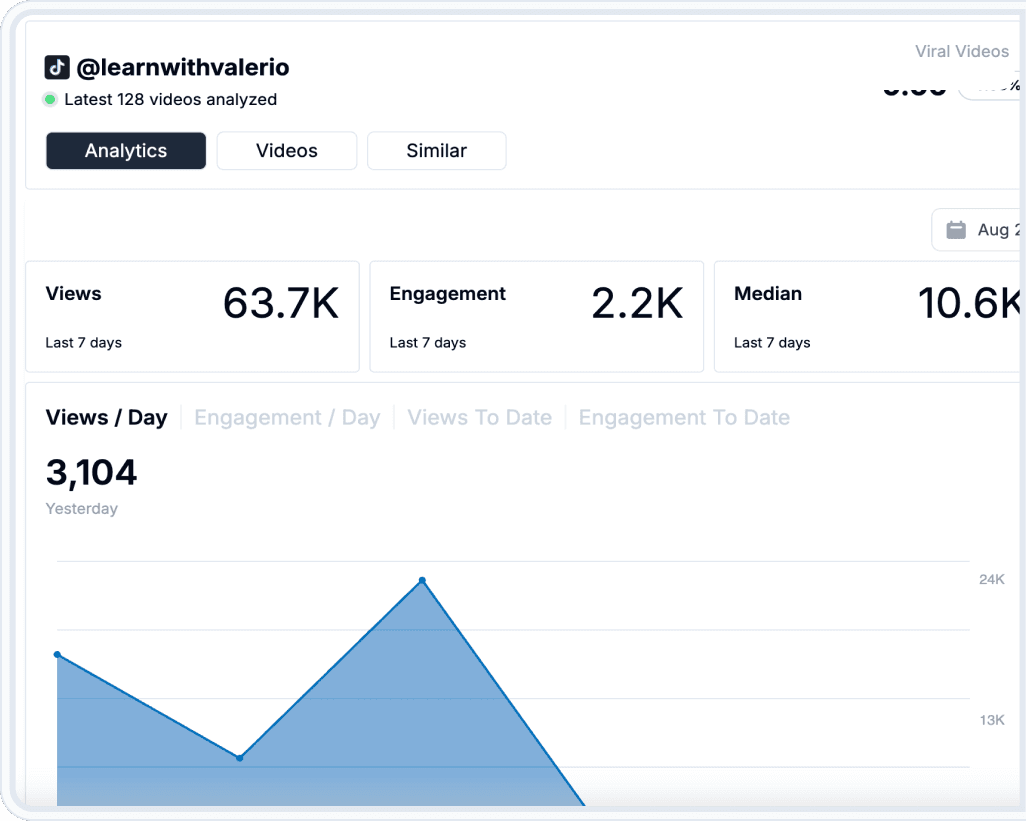1026x821 pixels.
Task: Switch to Engagement / Day metric
Action: (x=287, y=417)
